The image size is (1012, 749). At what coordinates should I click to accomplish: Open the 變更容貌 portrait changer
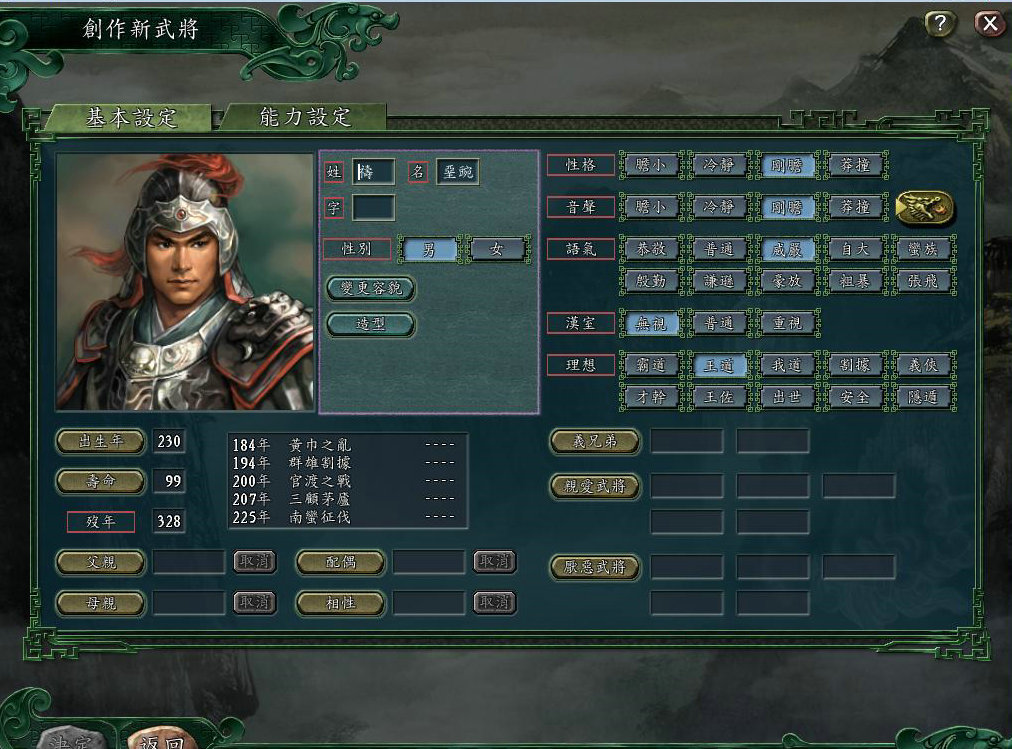[x=371, y=288]
